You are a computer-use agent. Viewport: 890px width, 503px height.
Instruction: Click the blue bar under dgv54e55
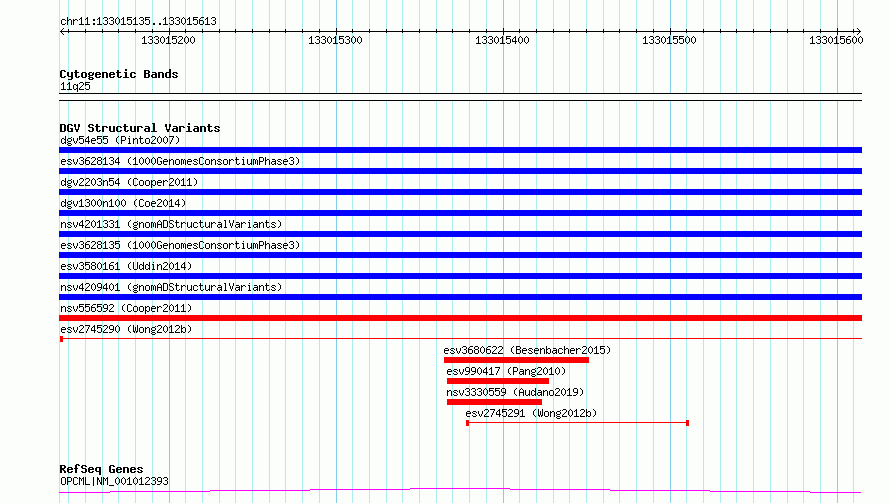pos(460,150)
